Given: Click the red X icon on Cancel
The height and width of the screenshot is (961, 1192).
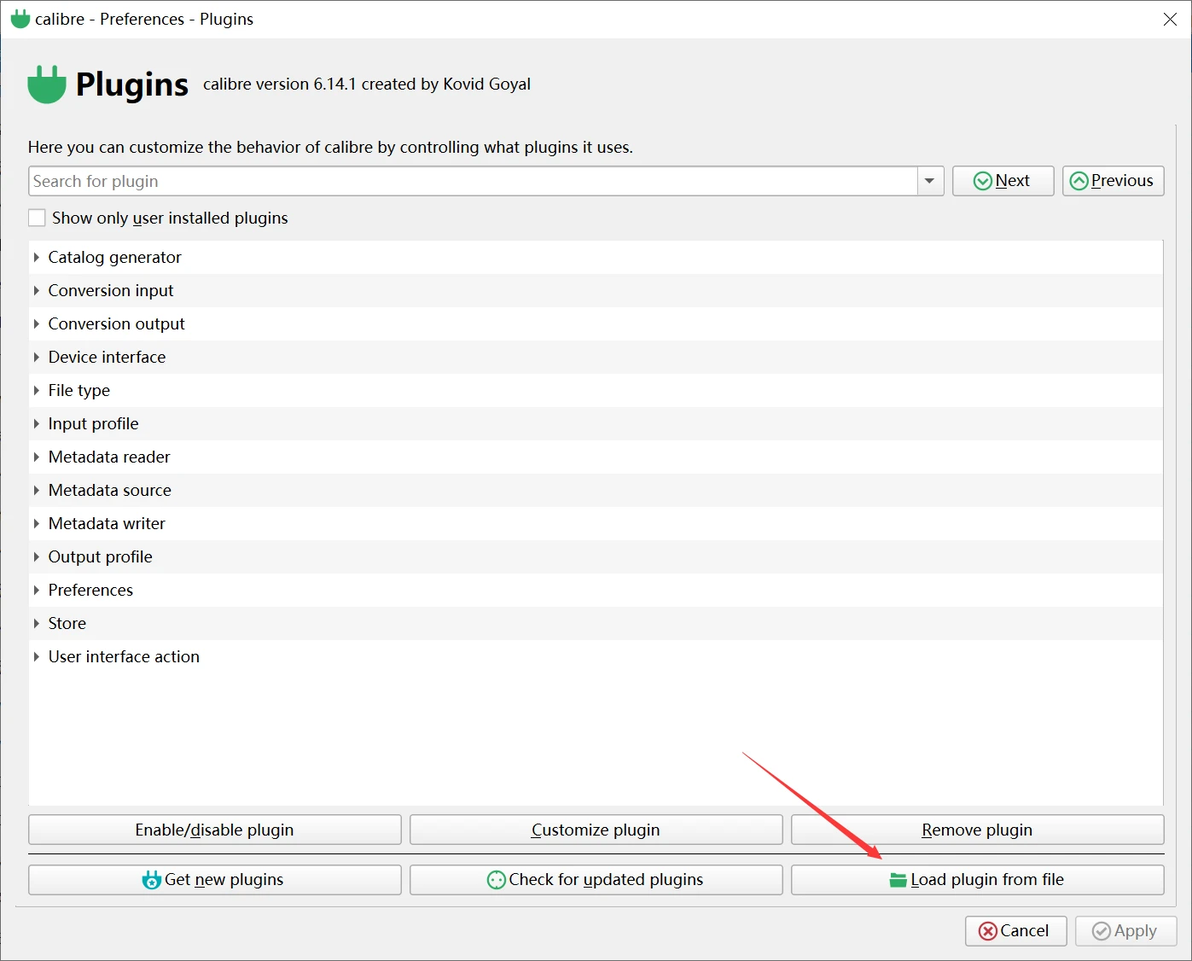Looking at the screenshot, I should pos(988,931).
